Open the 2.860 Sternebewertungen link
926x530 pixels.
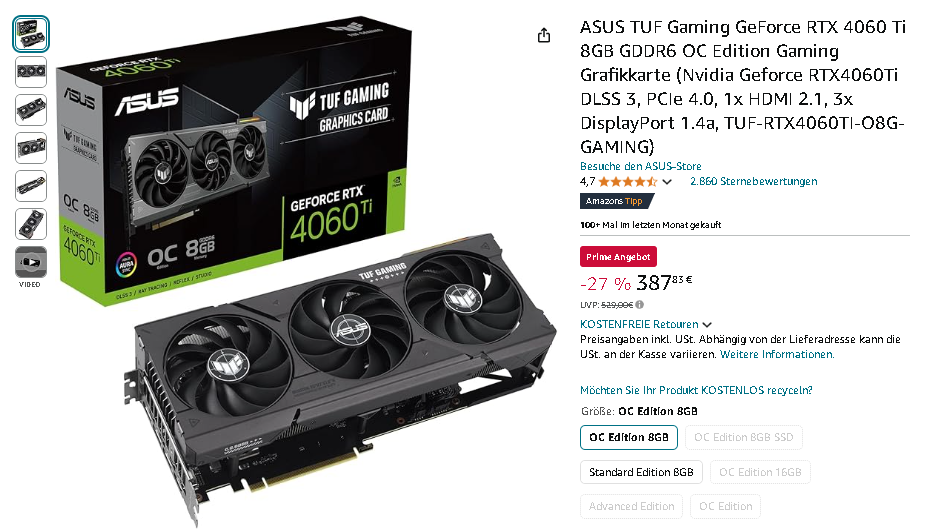[x=754, y=181]
